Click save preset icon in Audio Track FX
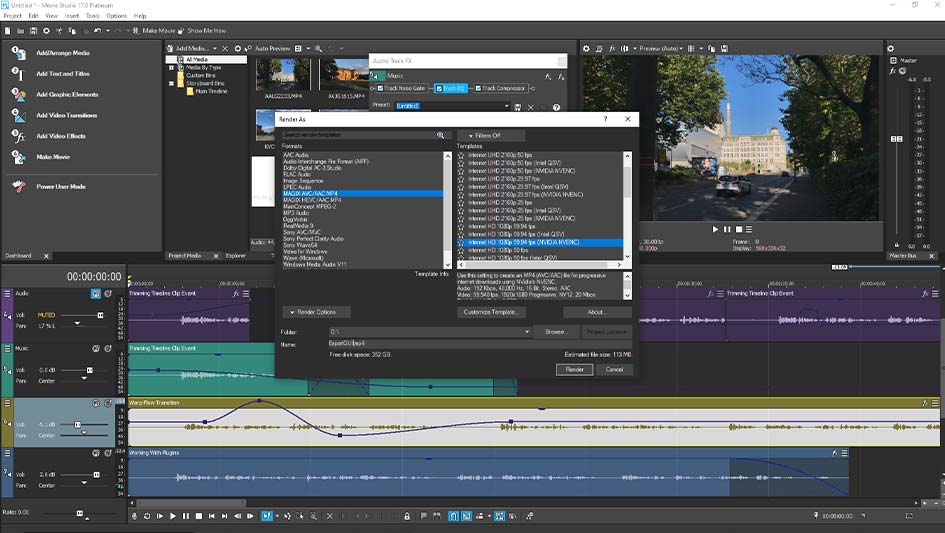Image resolution: width=945 pixels, height=533 pixels. point(518,107)
